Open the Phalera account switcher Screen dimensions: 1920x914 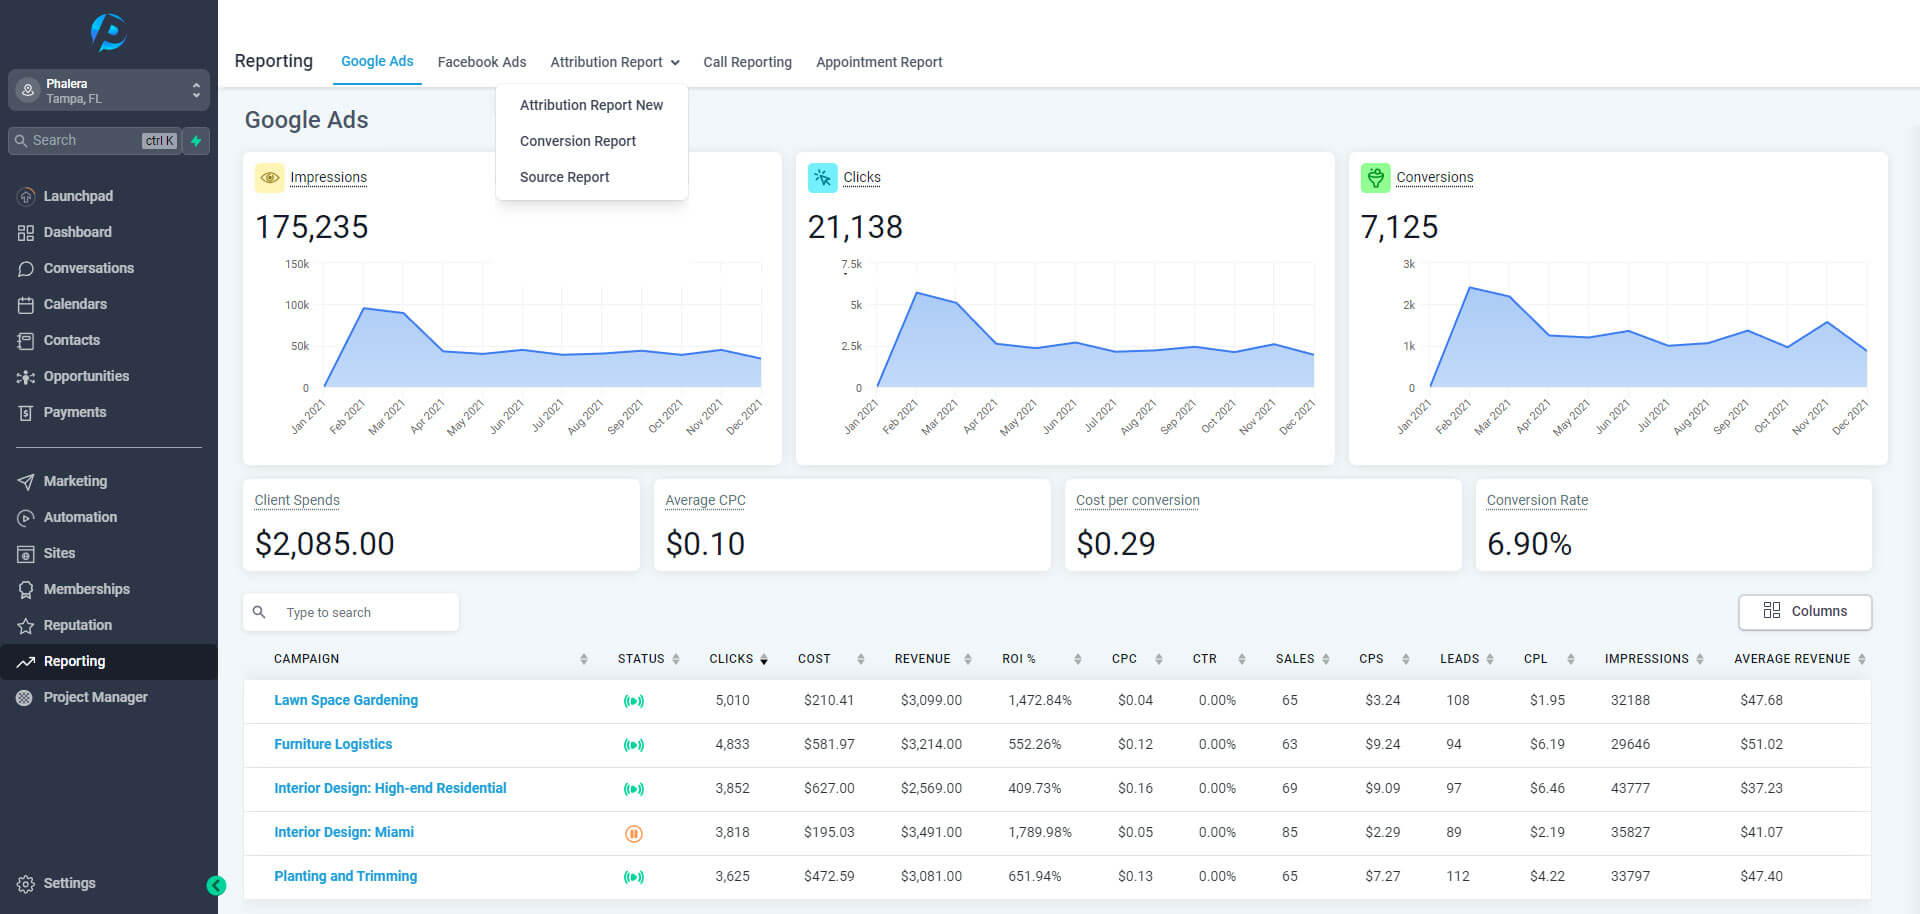click(x=109, y=90)
